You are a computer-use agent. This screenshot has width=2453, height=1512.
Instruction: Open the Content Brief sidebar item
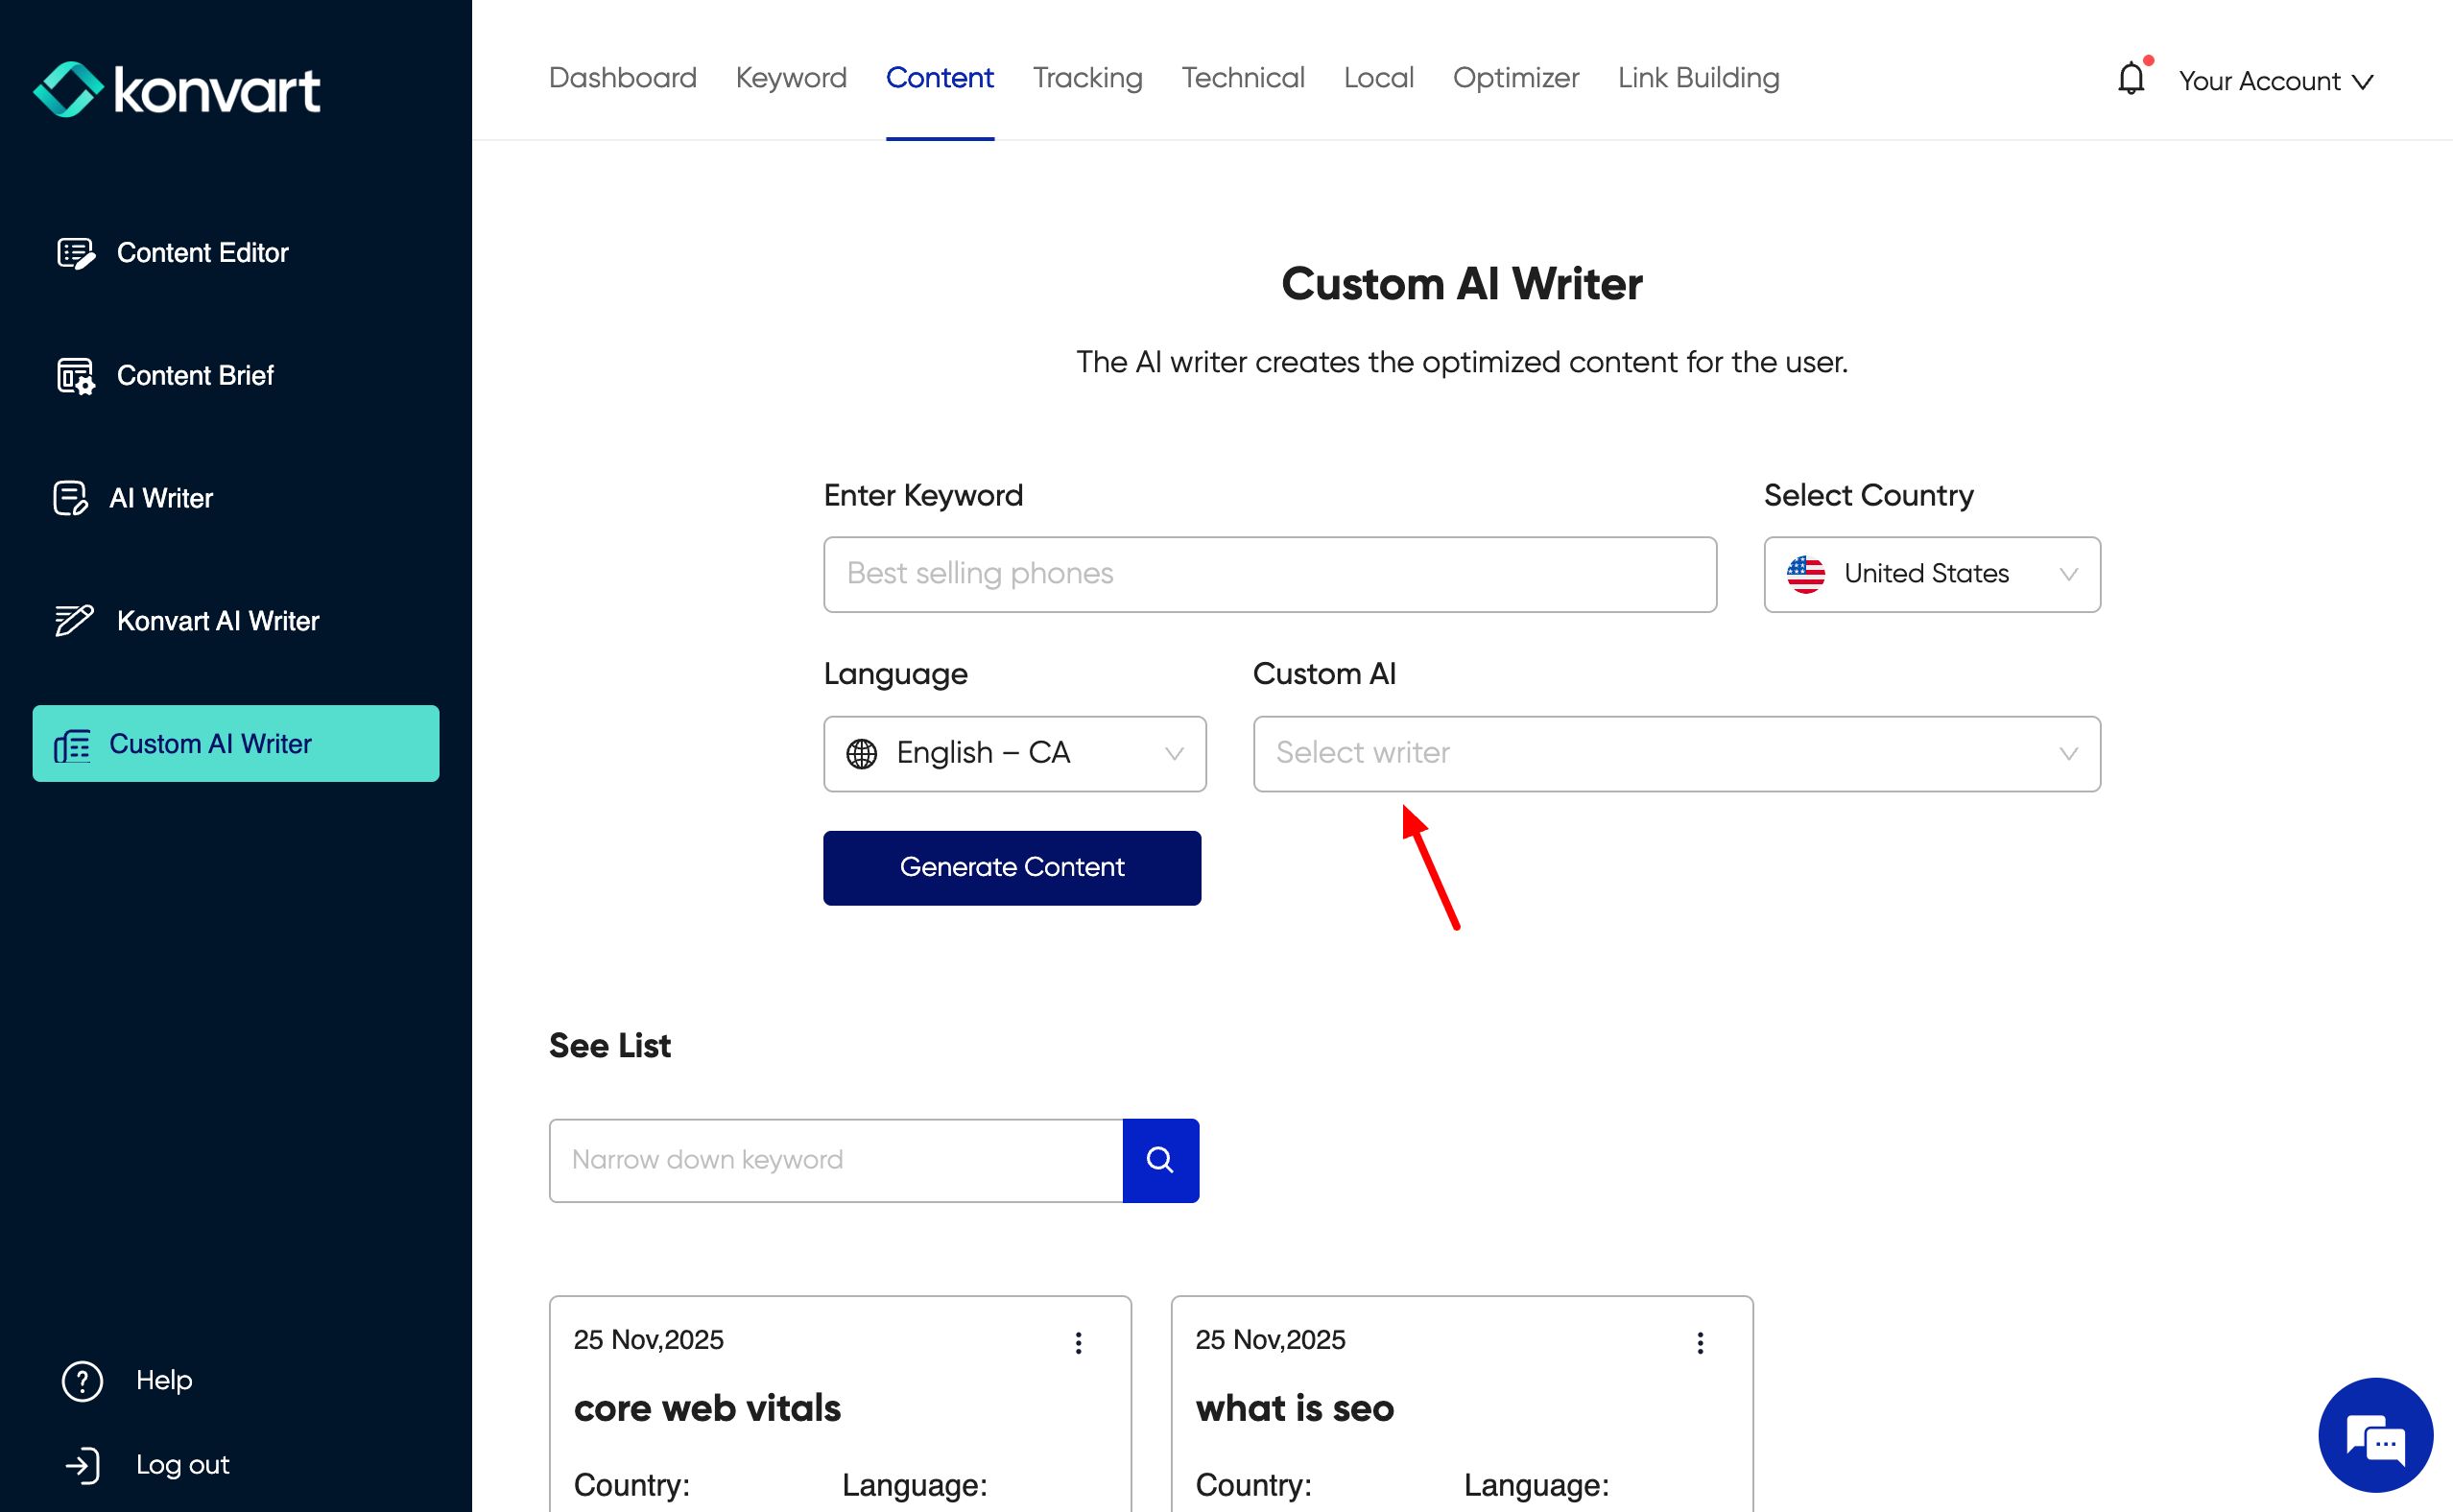[195, 376]
